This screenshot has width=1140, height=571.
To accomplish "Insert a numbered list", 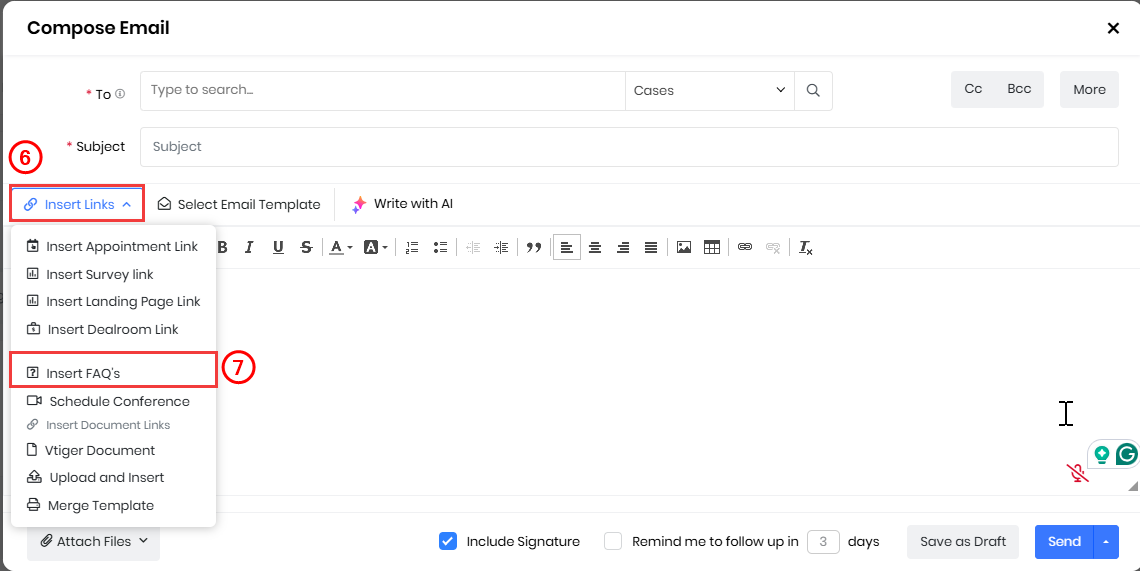I will pos(412,247).
